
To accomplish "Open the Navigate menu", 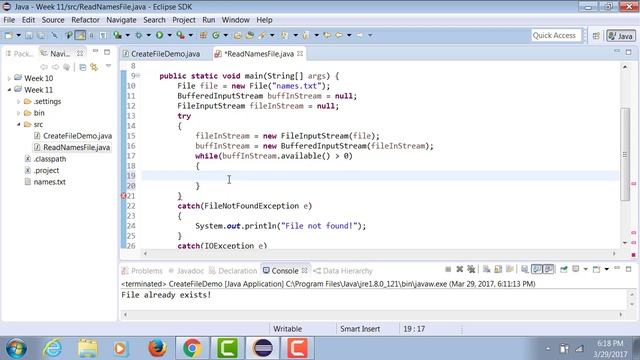I will pos(121,20).
